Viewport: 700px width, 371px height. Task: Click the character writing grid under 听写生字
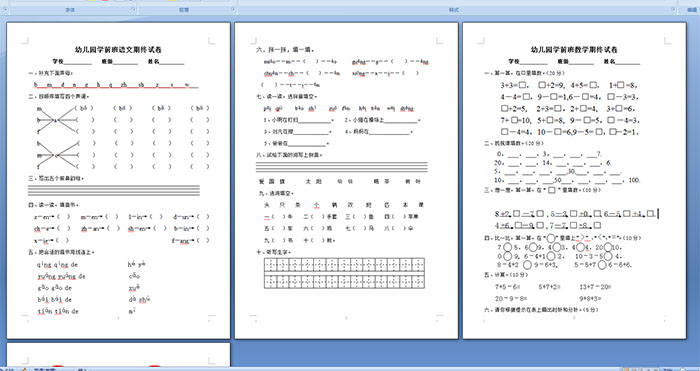pos(344,273)
